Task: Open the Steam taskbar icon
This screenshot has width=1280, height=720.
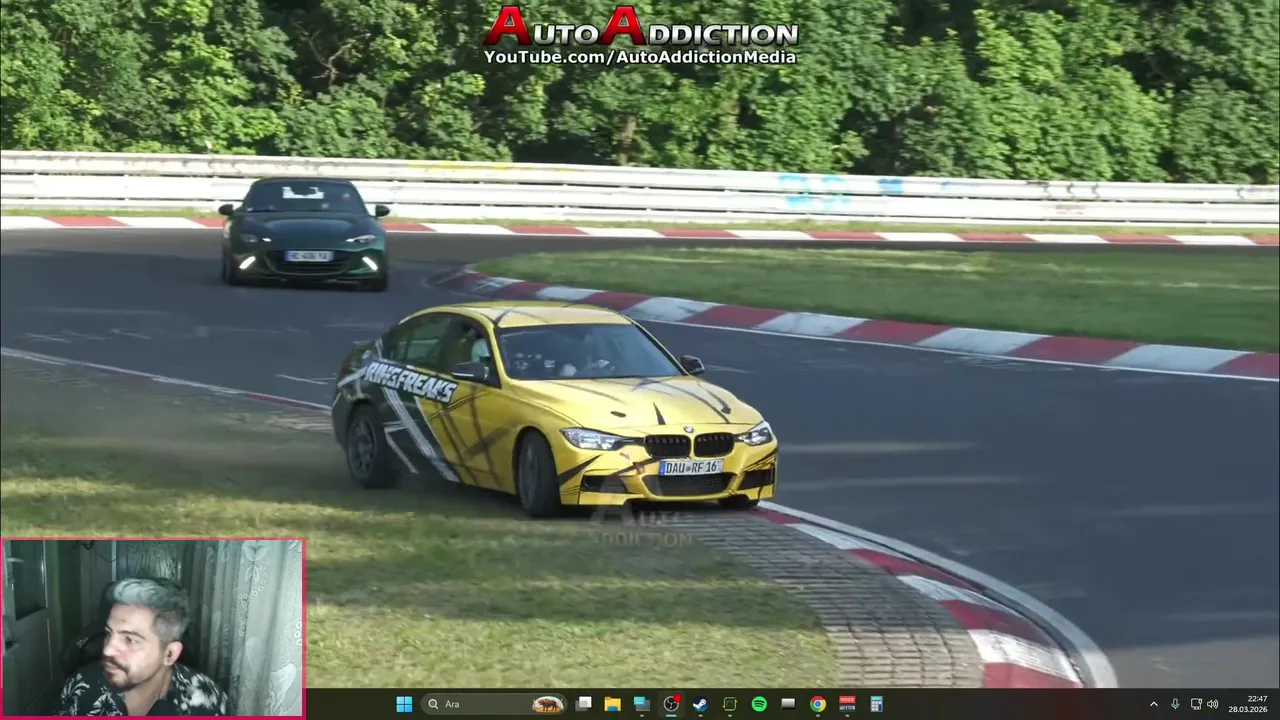Action: click(700, 704)
